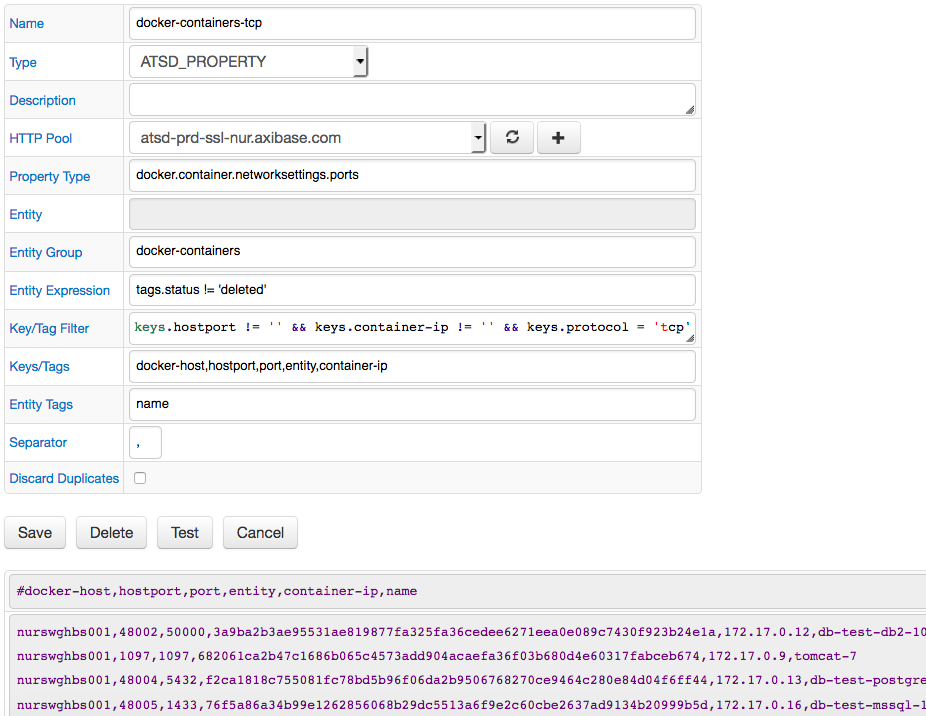Viewport: 926px width, 716px height.
Task: Click the Property Type label link
Action: point(50,177)
